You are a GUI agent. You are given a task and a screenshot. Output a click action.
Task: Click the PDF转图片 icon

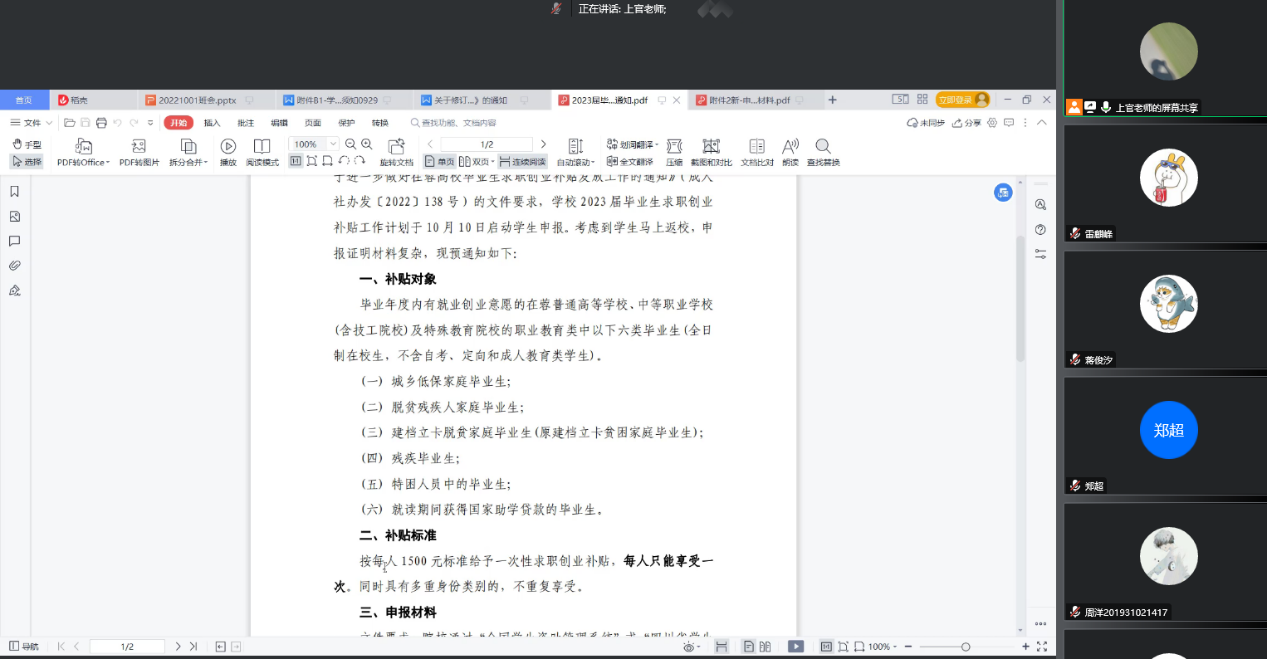click(x=139, y=147)
